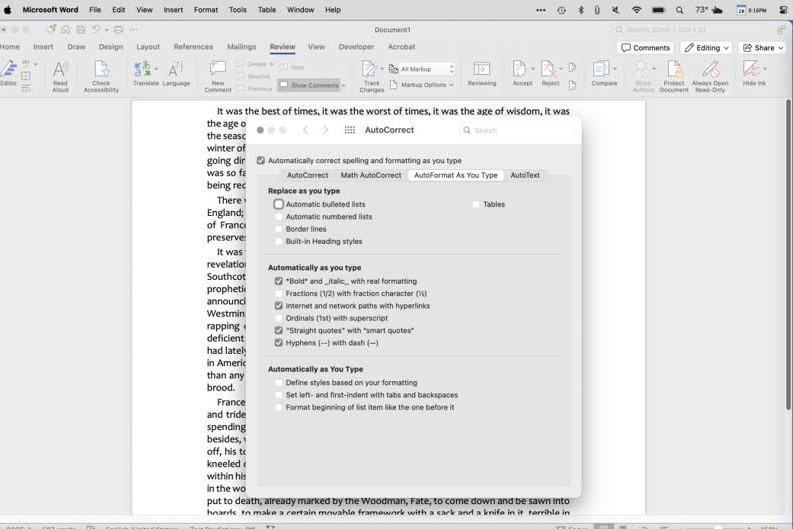Open the Format menu in the menu bar
Screen dimensions: 793x529
pos(206,10)
